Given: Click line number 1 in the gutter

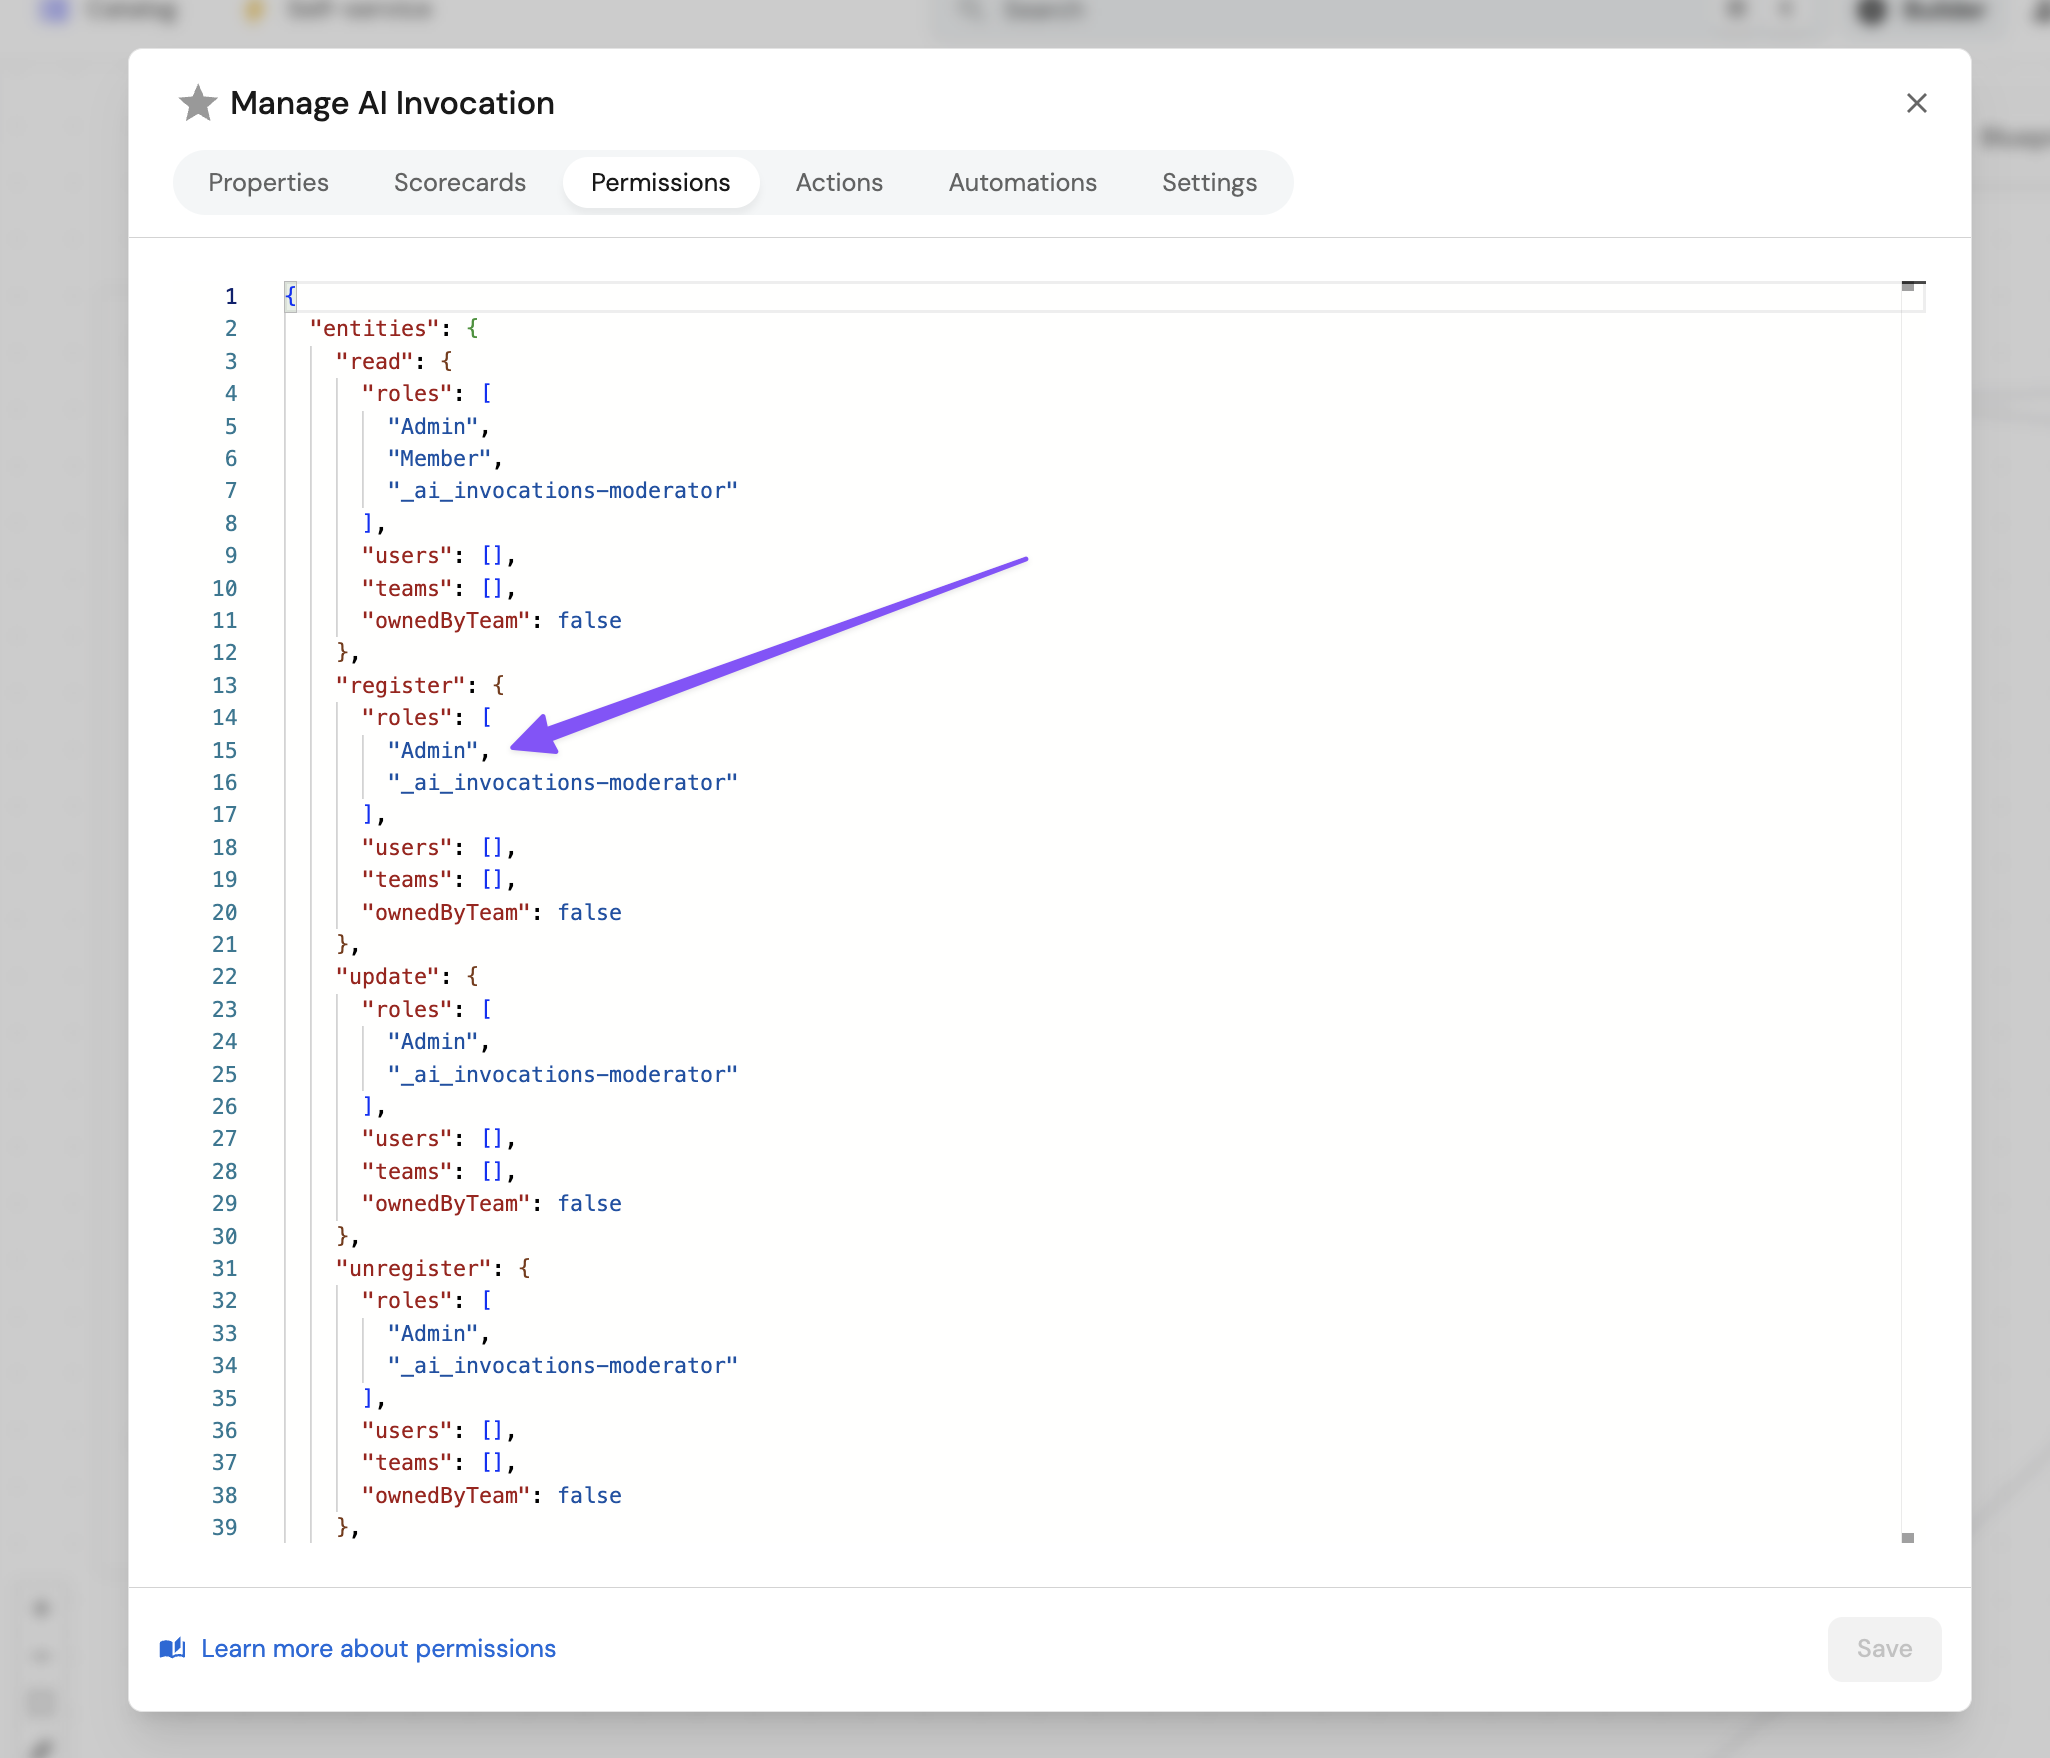Looking at the screenshot, I should coord(231,296).
